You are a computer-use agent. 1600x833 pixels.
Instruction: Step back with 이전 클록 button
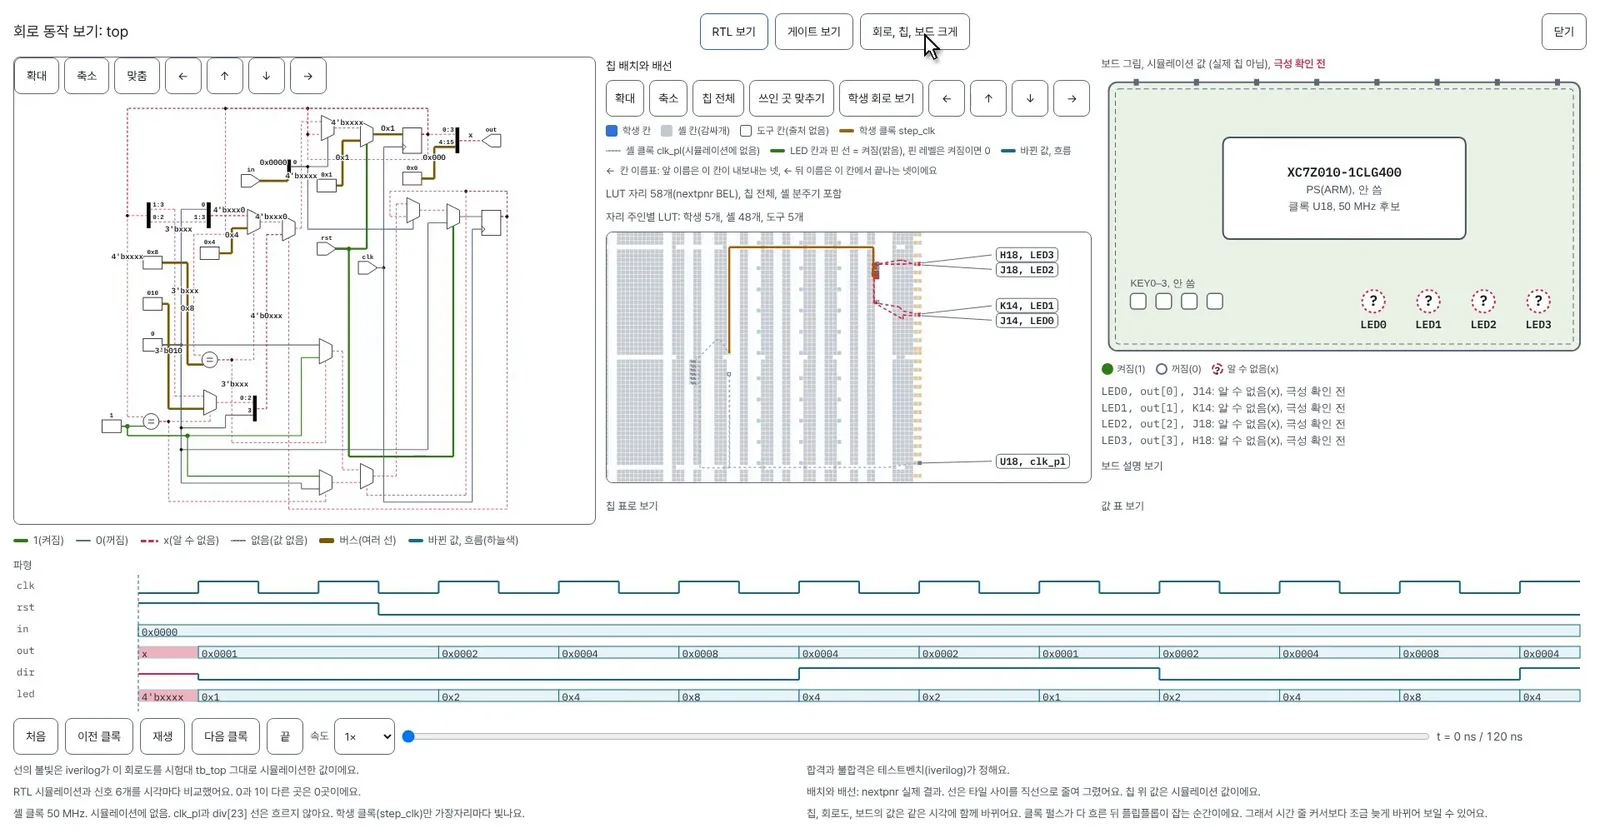tap(100, 737)
